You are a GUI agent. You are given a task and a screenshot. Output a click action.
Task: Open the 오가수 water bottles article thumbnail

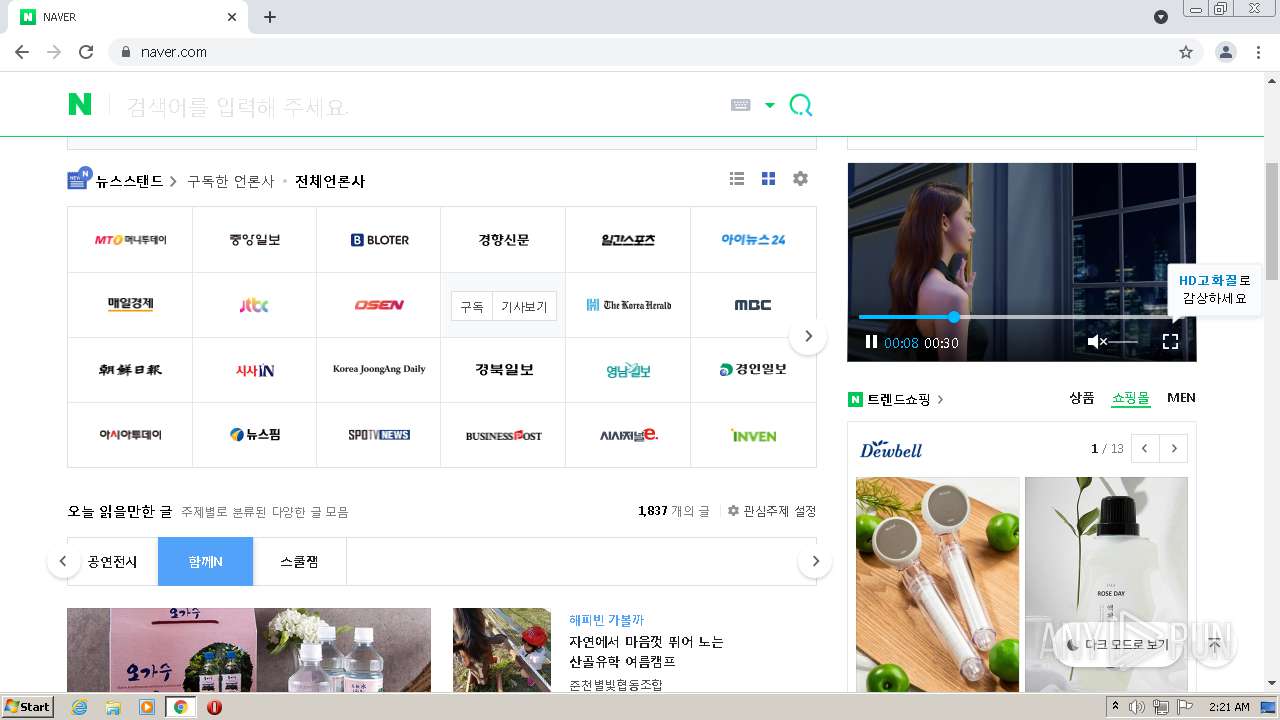249,650
